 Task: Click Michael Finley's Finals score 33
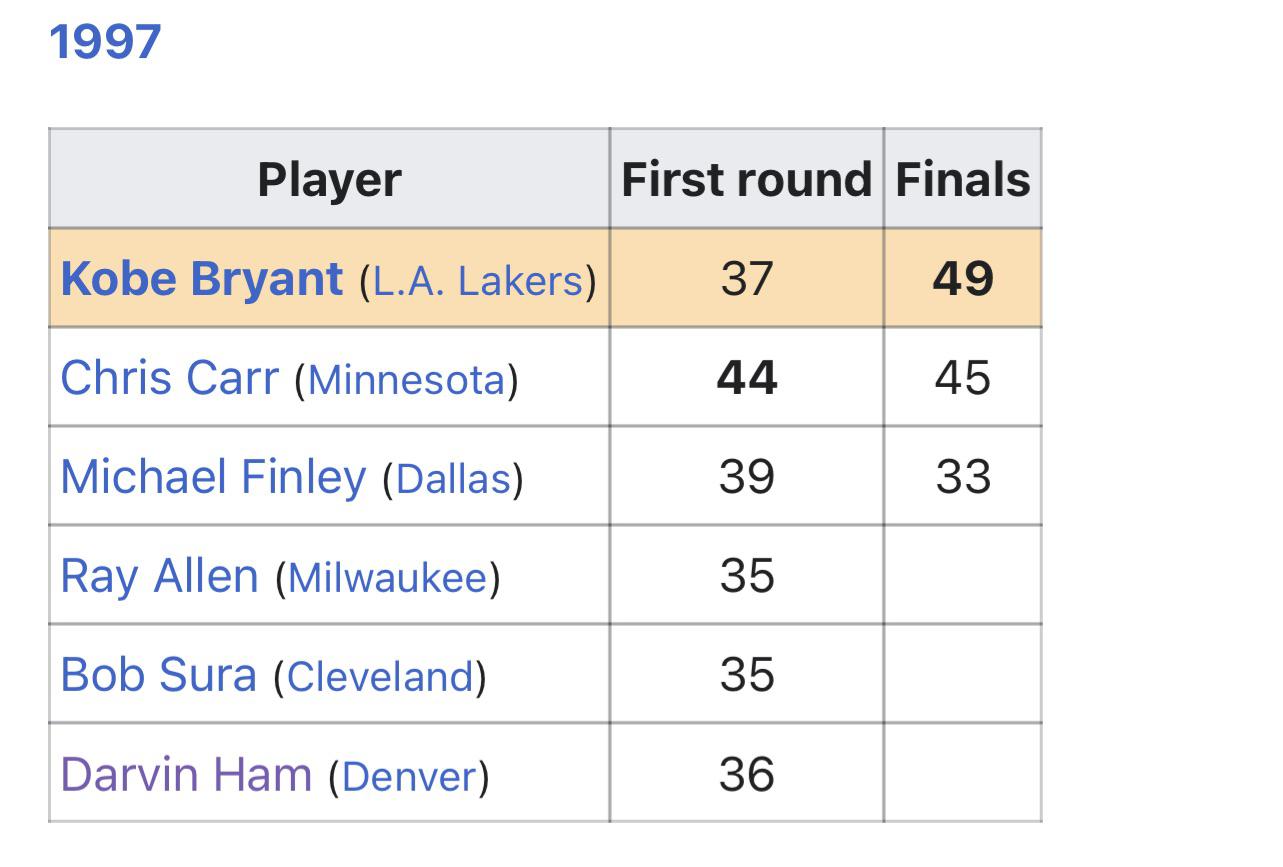point(963,477)
